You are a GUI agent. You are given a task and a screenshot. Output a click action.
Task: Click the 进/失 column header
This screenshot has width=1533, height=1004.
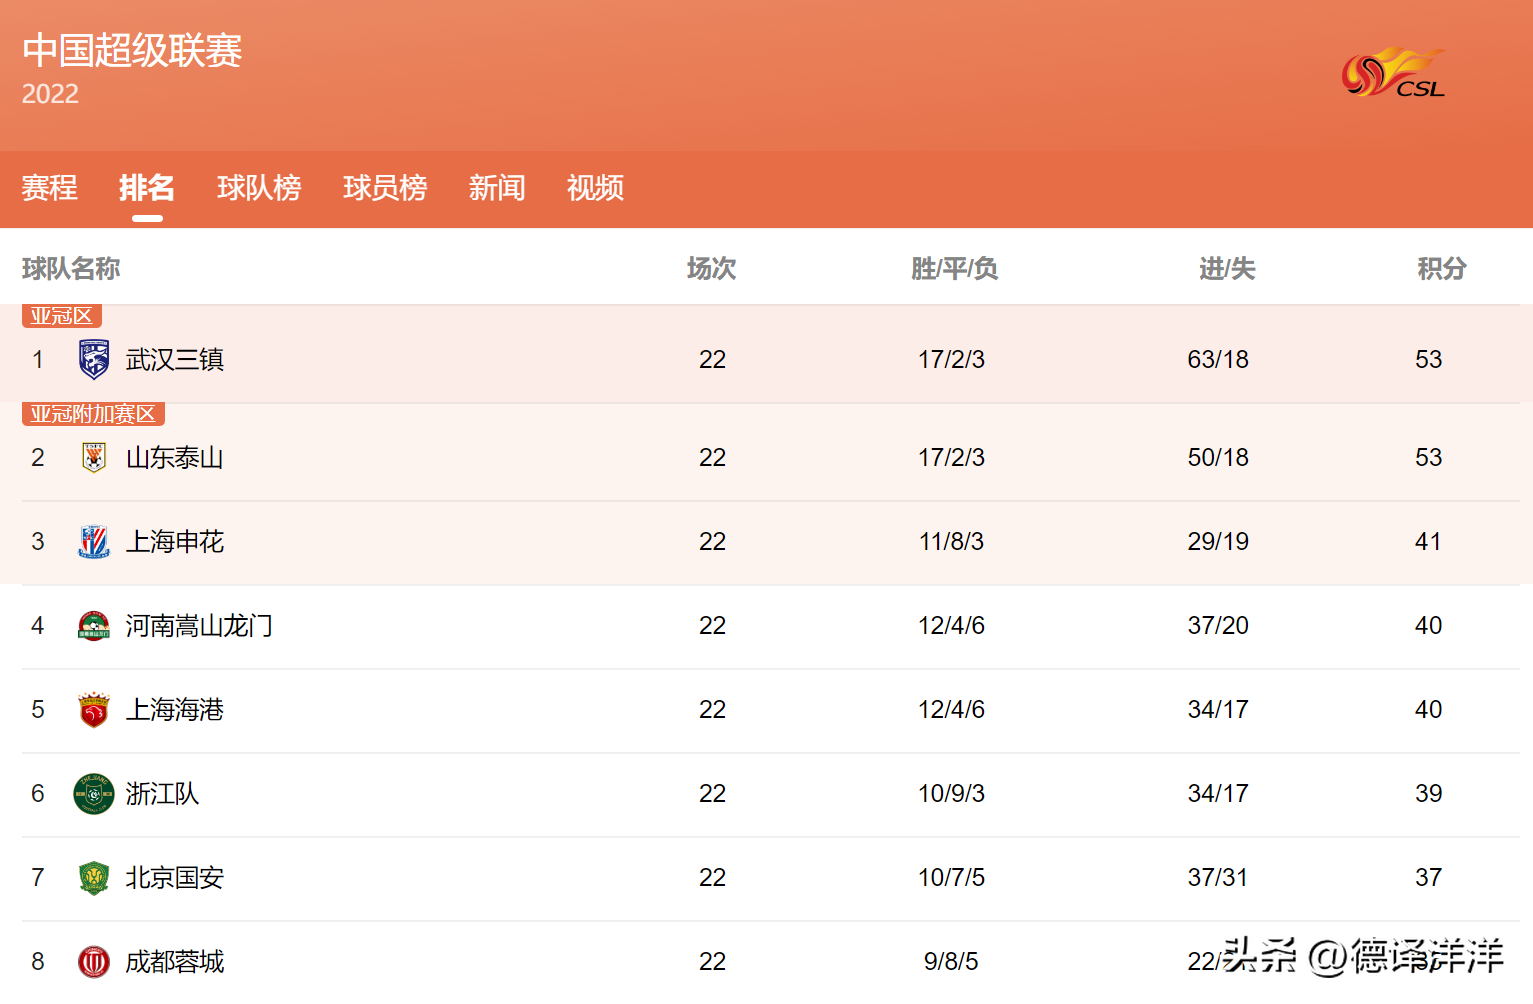point(1227,268)
